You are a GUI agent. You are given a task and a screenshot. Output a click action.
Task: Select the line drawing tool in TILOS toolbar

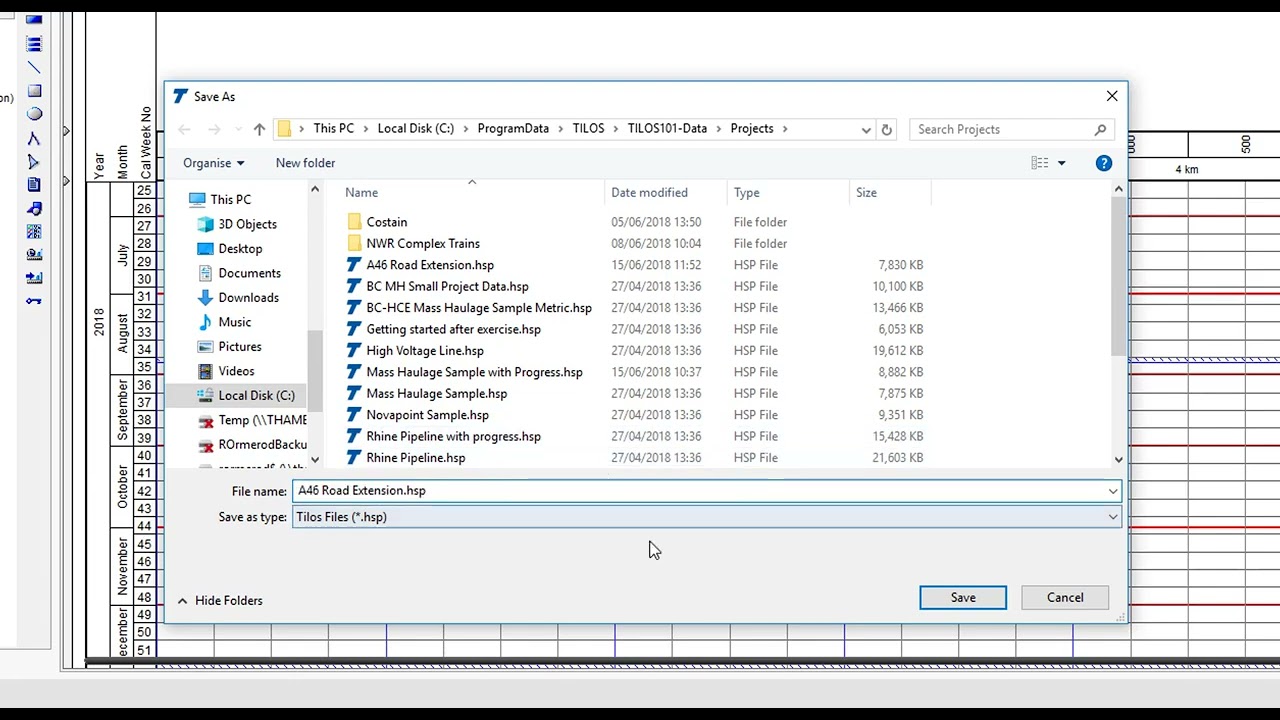point(34,67)
